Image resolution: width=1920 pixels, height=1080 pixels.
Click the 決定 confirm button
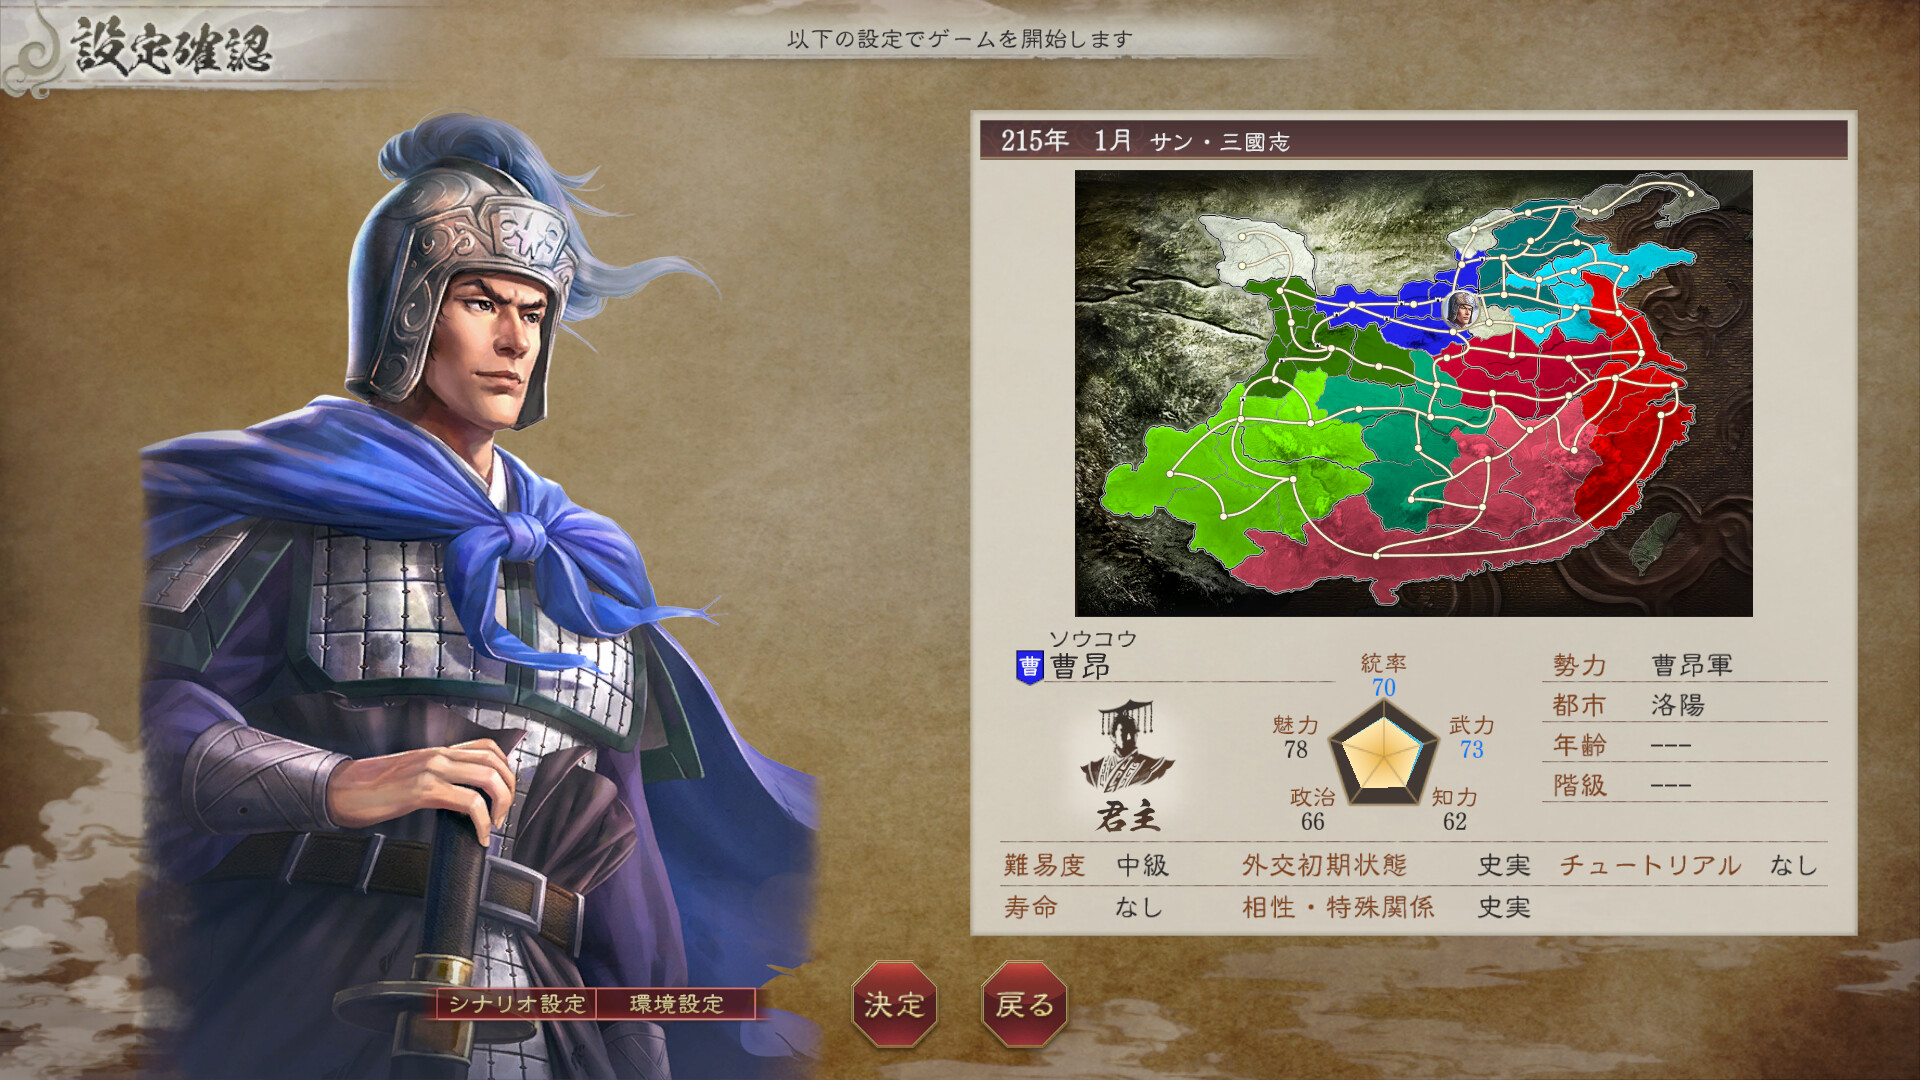click(x=894, y=1004)
